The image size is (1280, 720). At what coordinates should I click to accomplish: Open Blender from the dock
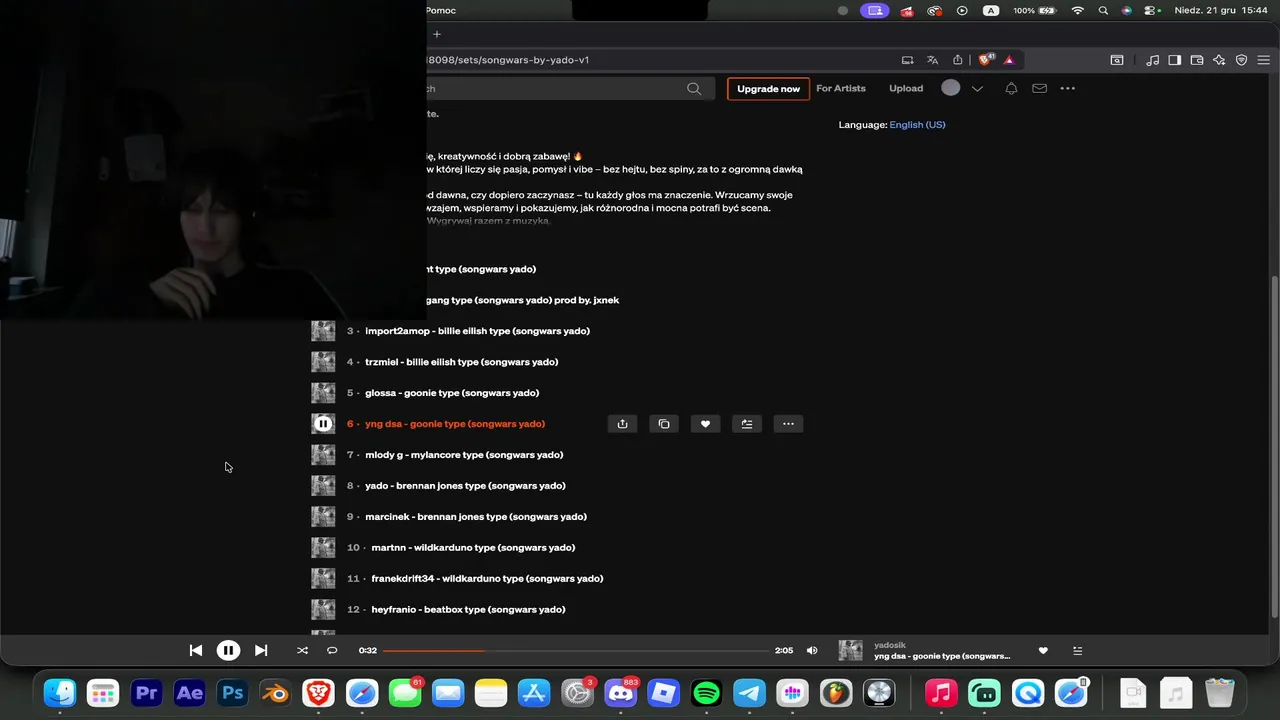275,693
